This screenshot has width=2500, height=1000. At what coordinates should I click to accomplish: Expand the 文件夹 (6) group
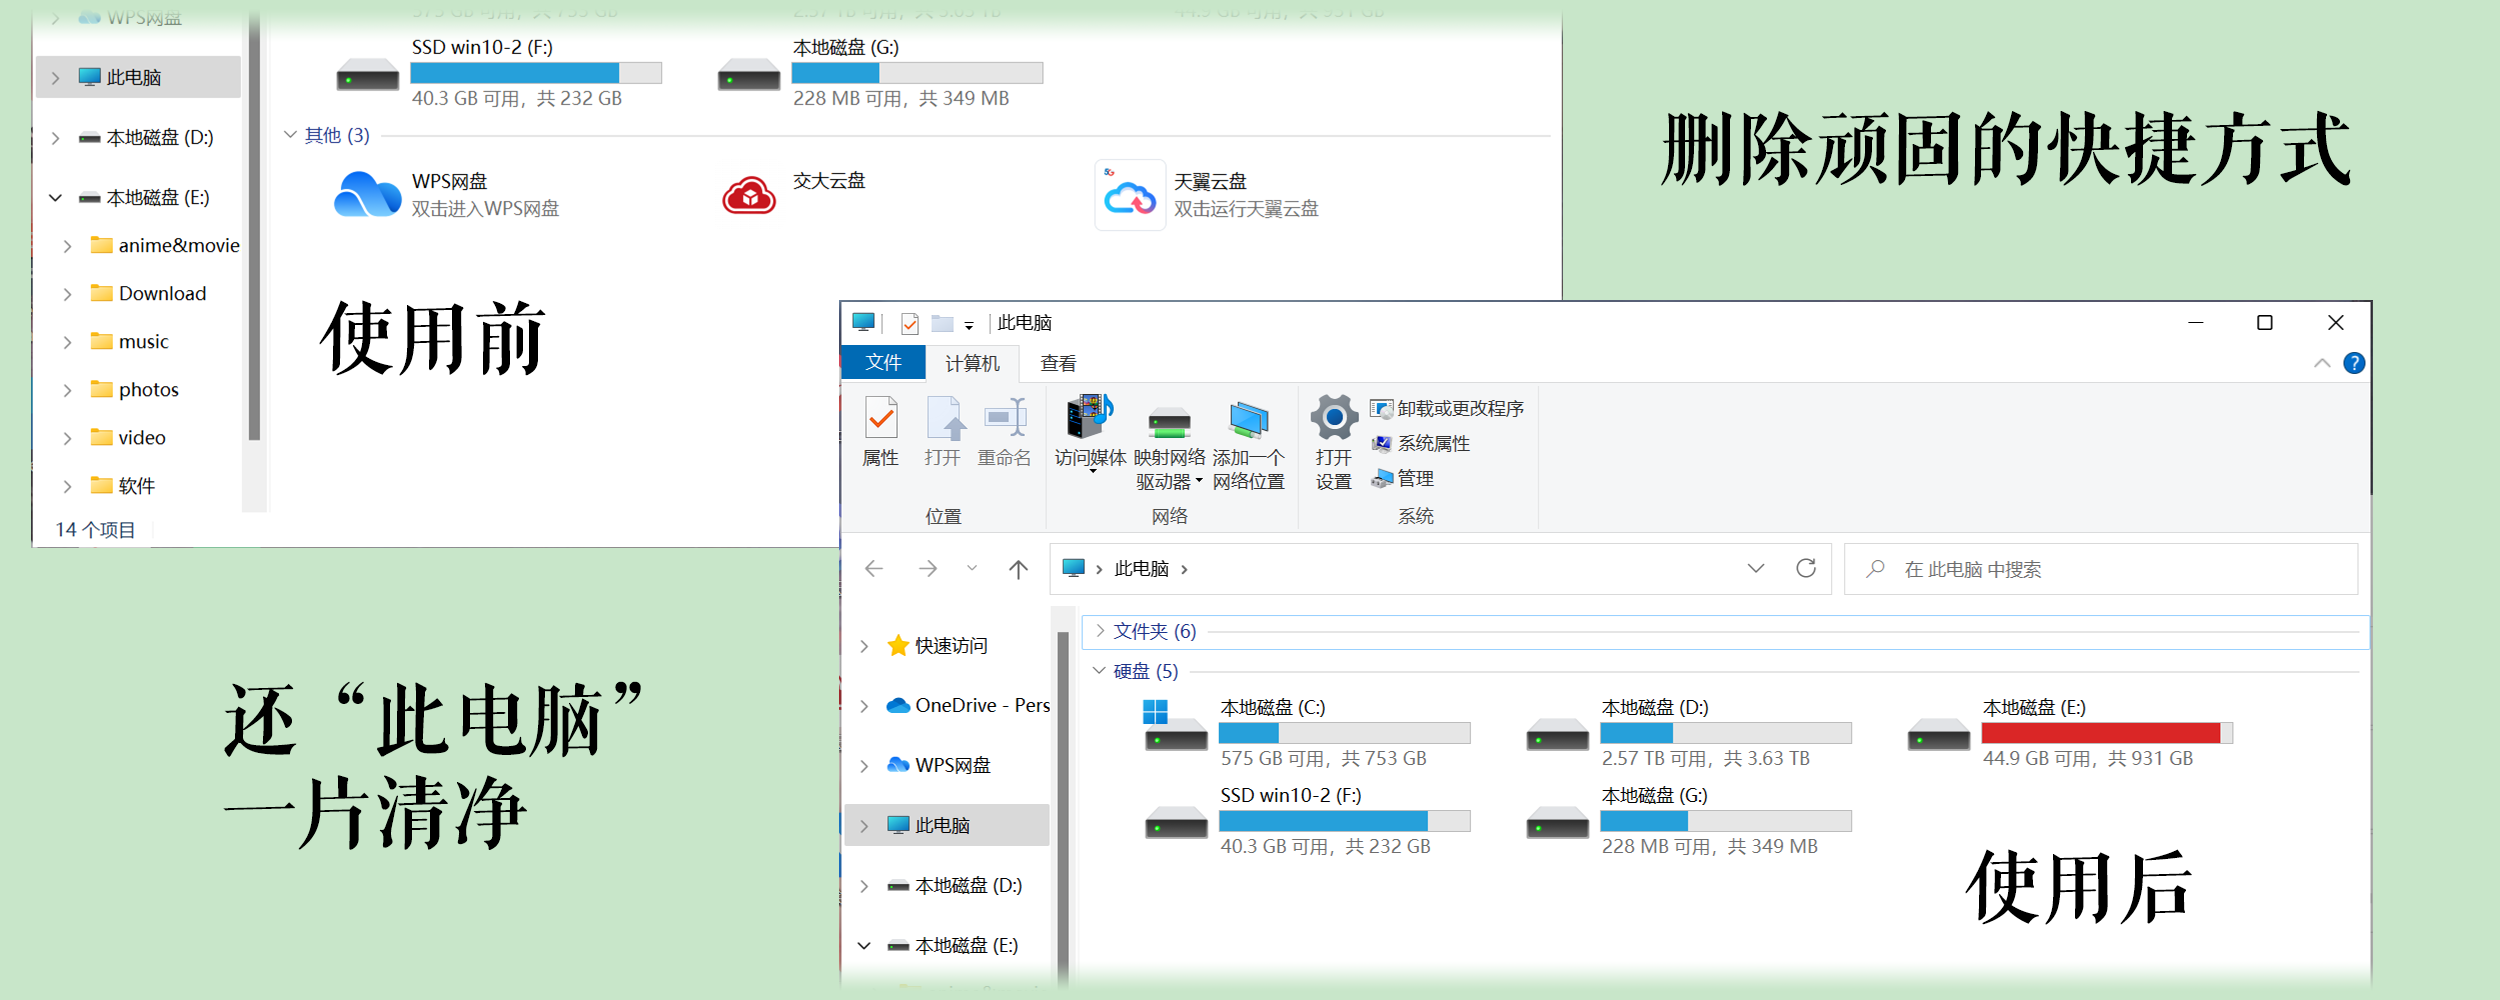tap(1100, 631)
